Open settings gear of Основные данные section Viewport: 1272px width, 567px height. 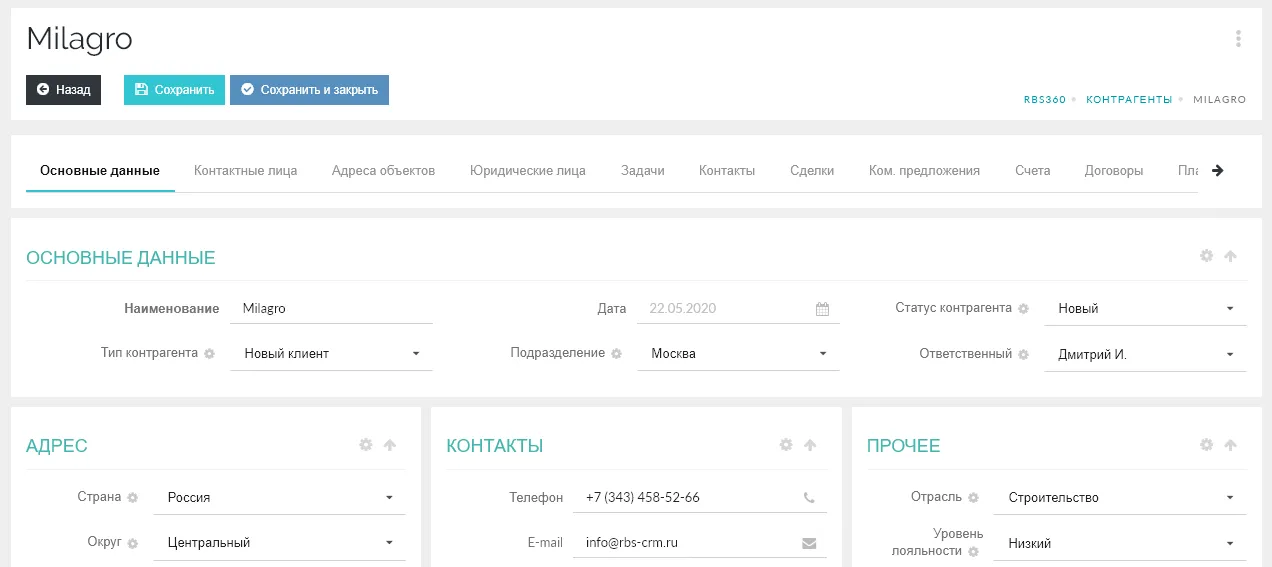pos(1206,256)
